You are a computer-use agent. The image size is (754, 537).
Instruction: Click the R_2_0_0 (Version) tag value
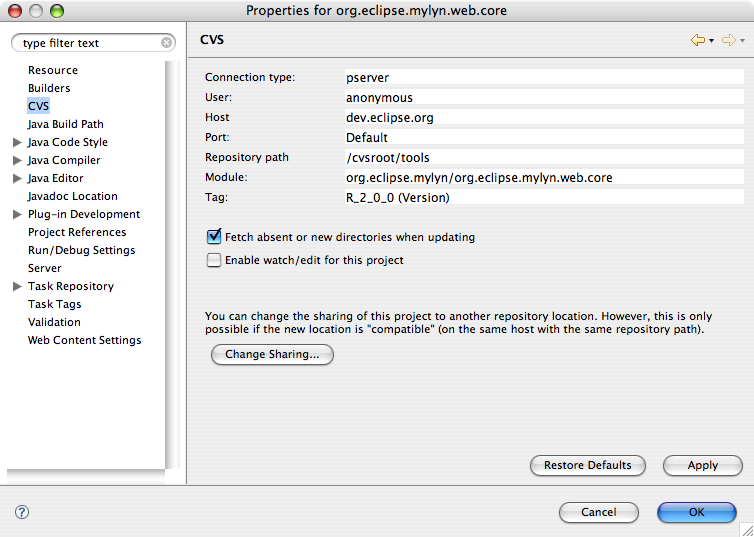click(x=544, y=198)
